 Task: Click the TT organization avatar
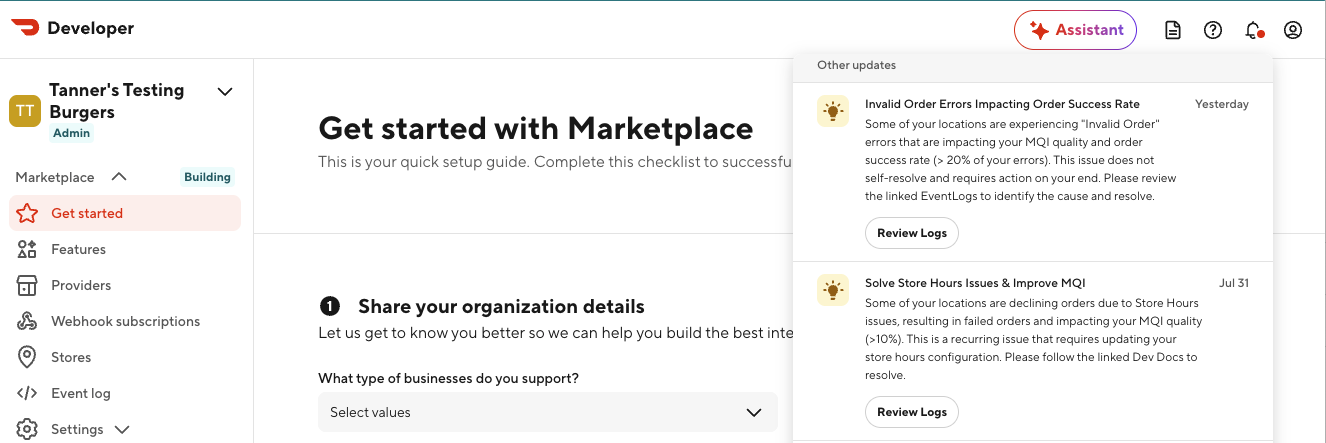coord(25,111)
